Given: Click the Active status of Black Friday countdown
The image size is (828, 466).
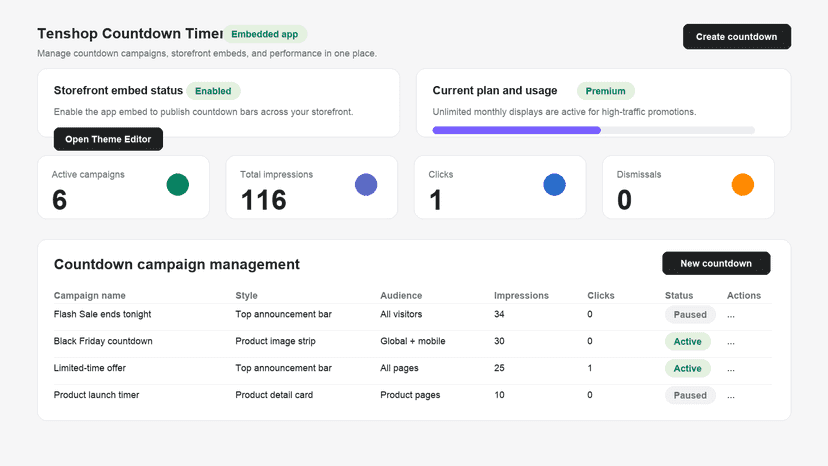Looking at the screenshot, I should pyautogui.click(x=688, y=341).
